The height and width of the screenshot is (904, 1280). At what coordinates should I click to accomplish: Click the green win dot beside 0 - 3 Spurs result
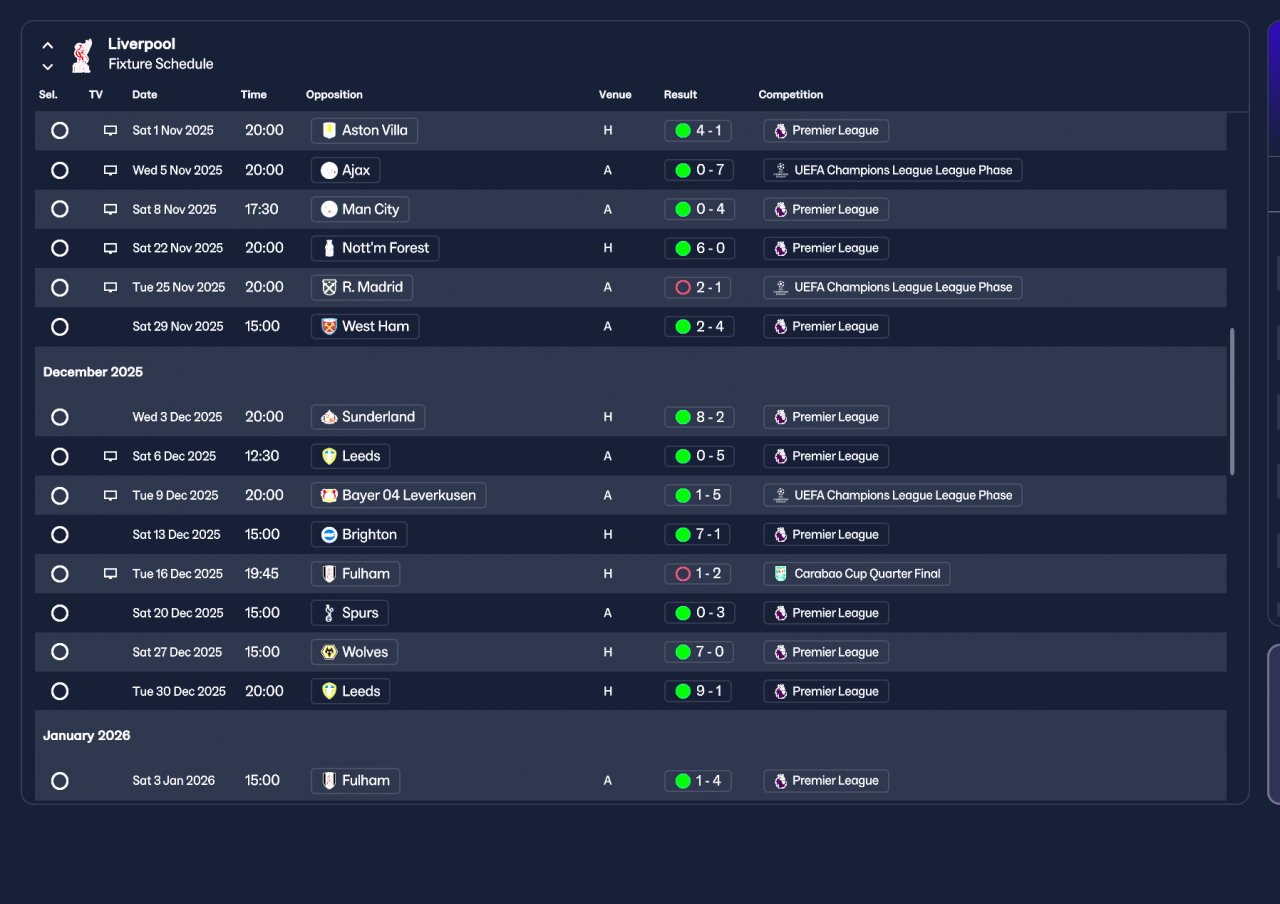[x=683, y=613]
